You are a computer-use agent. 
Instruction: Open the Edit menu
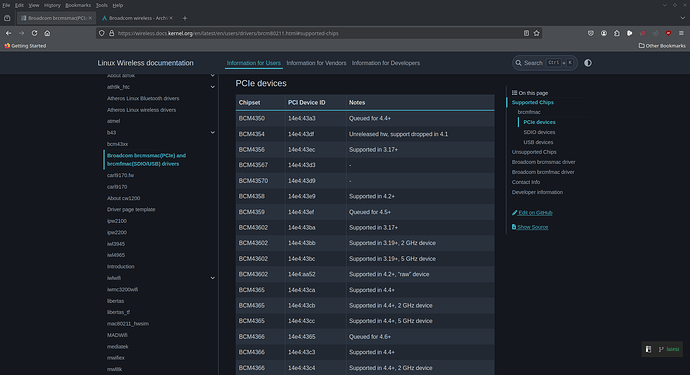tap(19, 5)
